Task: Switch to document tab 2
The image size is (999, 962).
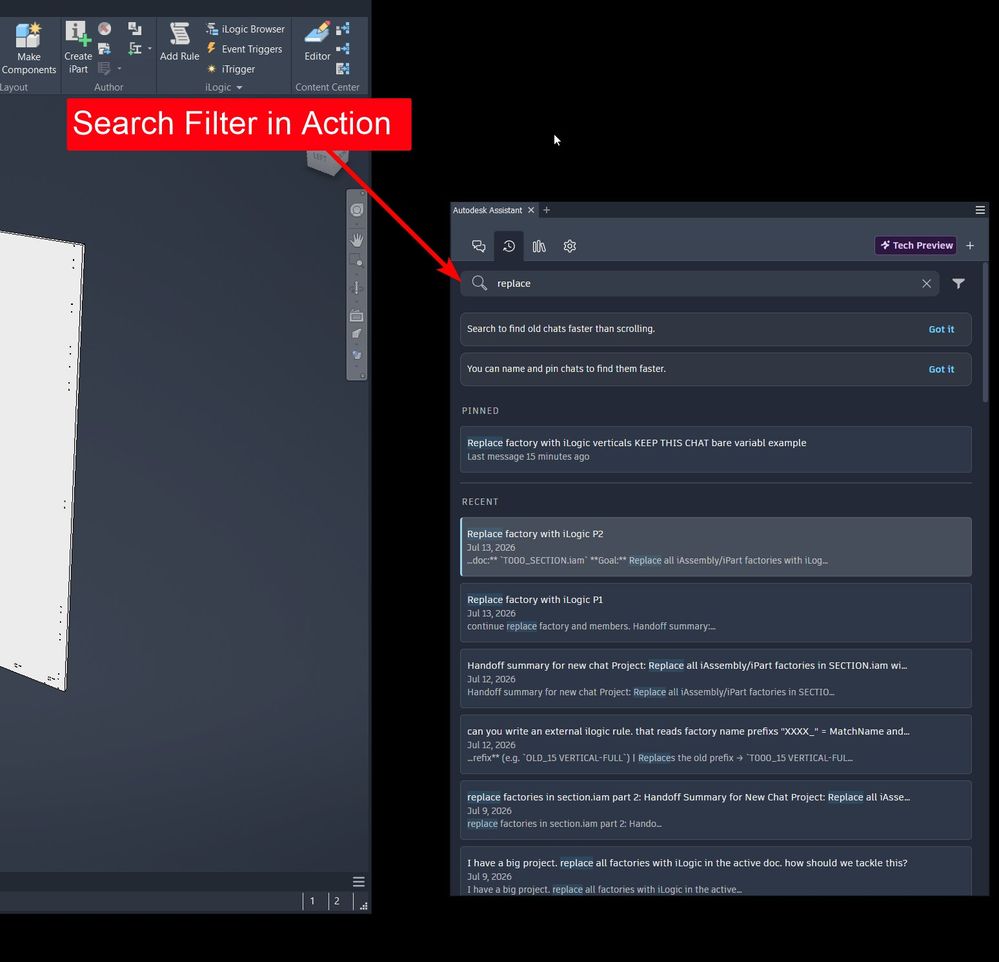Action: coord(337,901)
